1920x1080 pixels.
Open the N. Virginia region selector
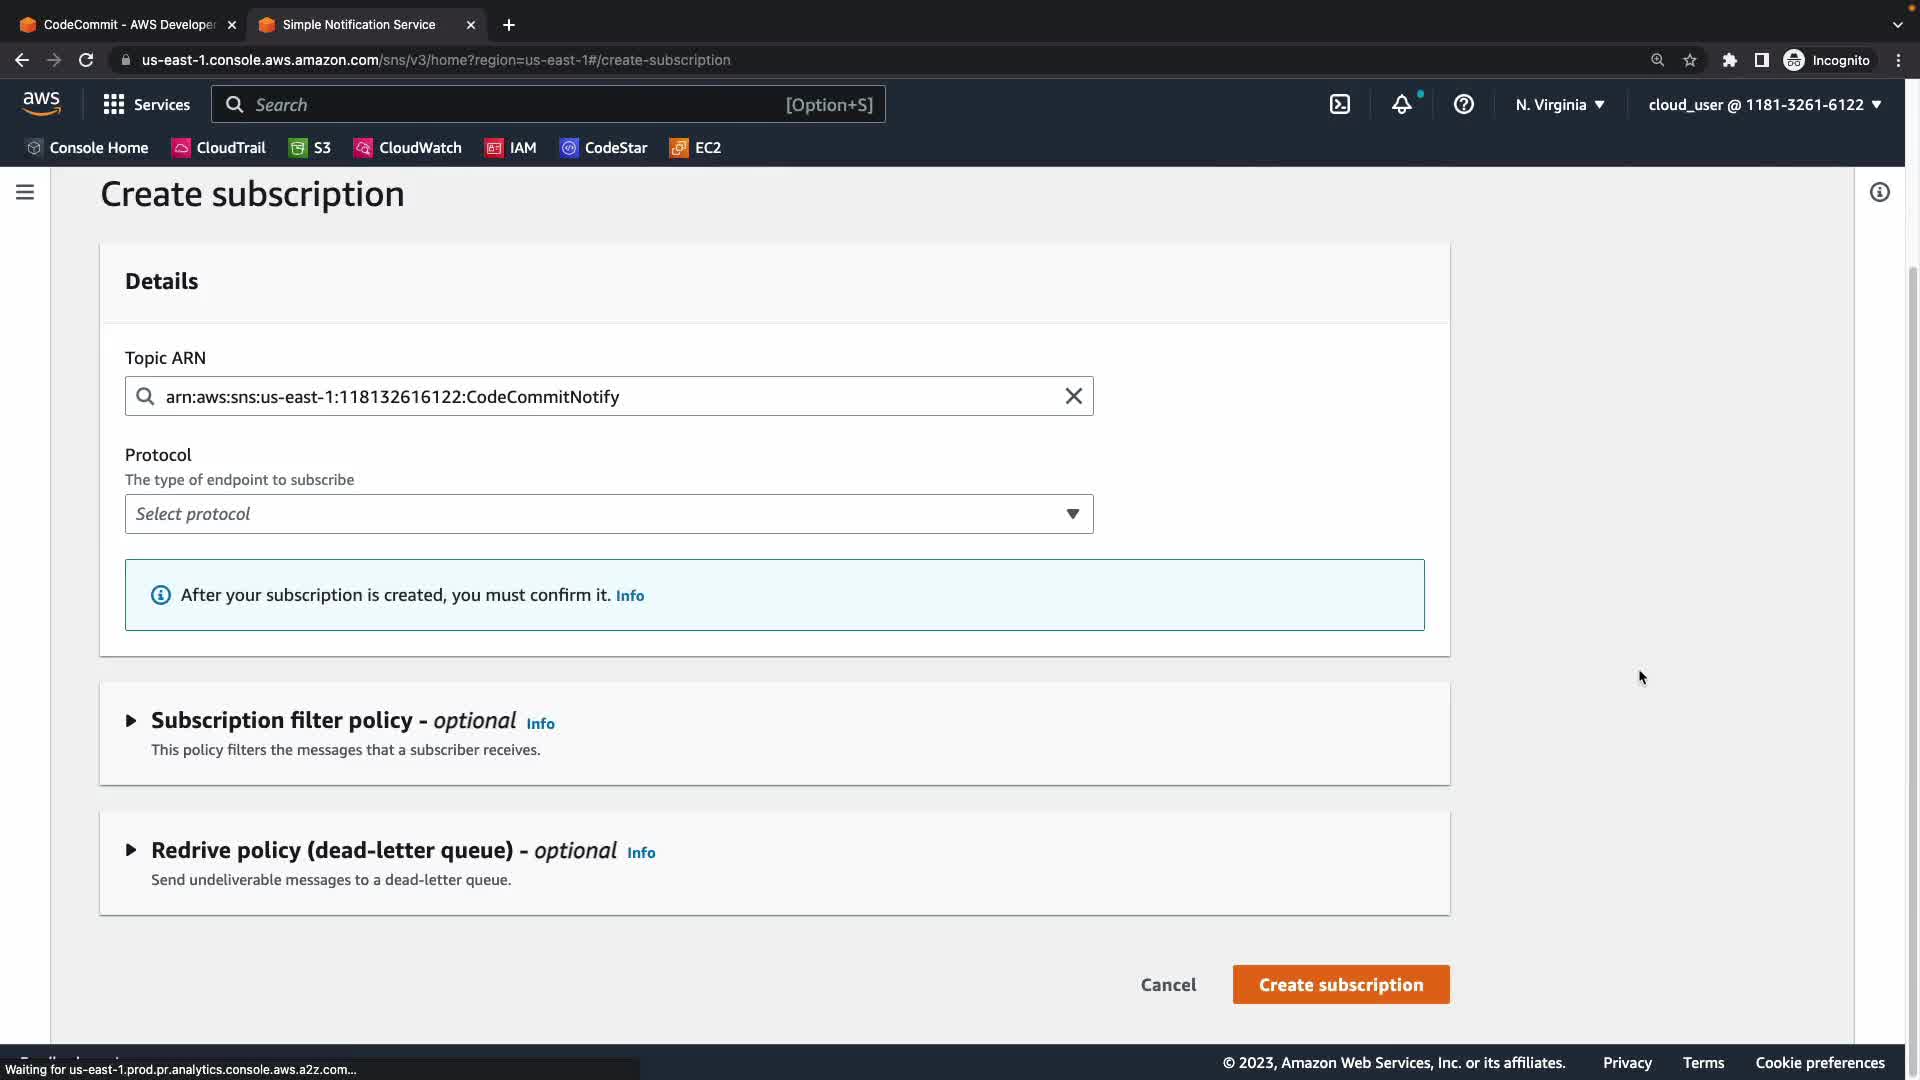pyautogui.click(x=1559, y=104)
